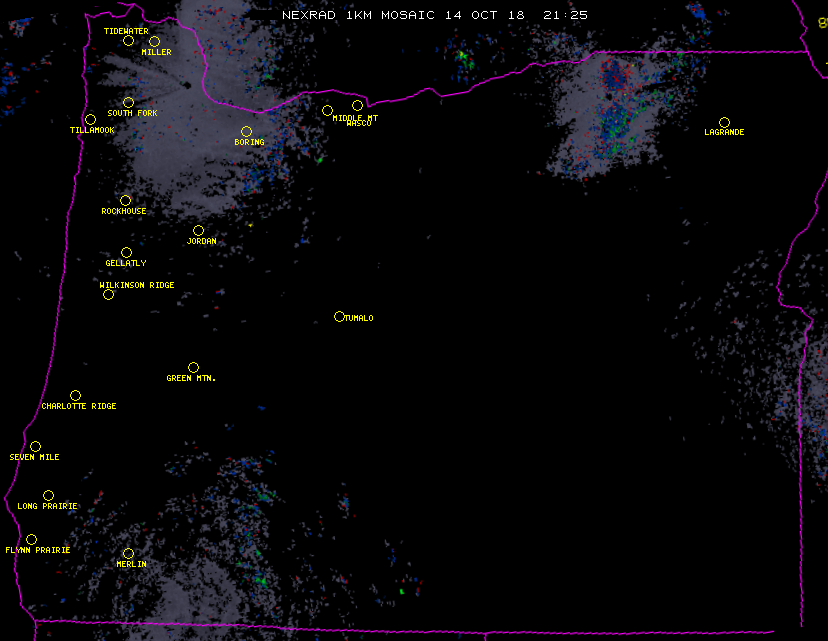Click the WILKINSON RIDGE text label
The width and height of the screenshot is (828, 641).
tap(138, 285)
